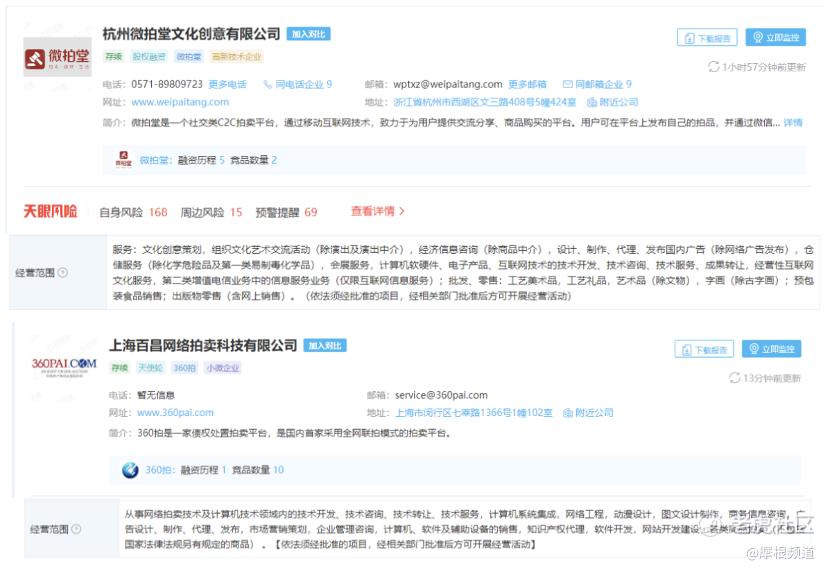The image size is (830, 572).
Task: Click envelope icon beside 同邮箱企业
Action: click(x=567, y=84)
